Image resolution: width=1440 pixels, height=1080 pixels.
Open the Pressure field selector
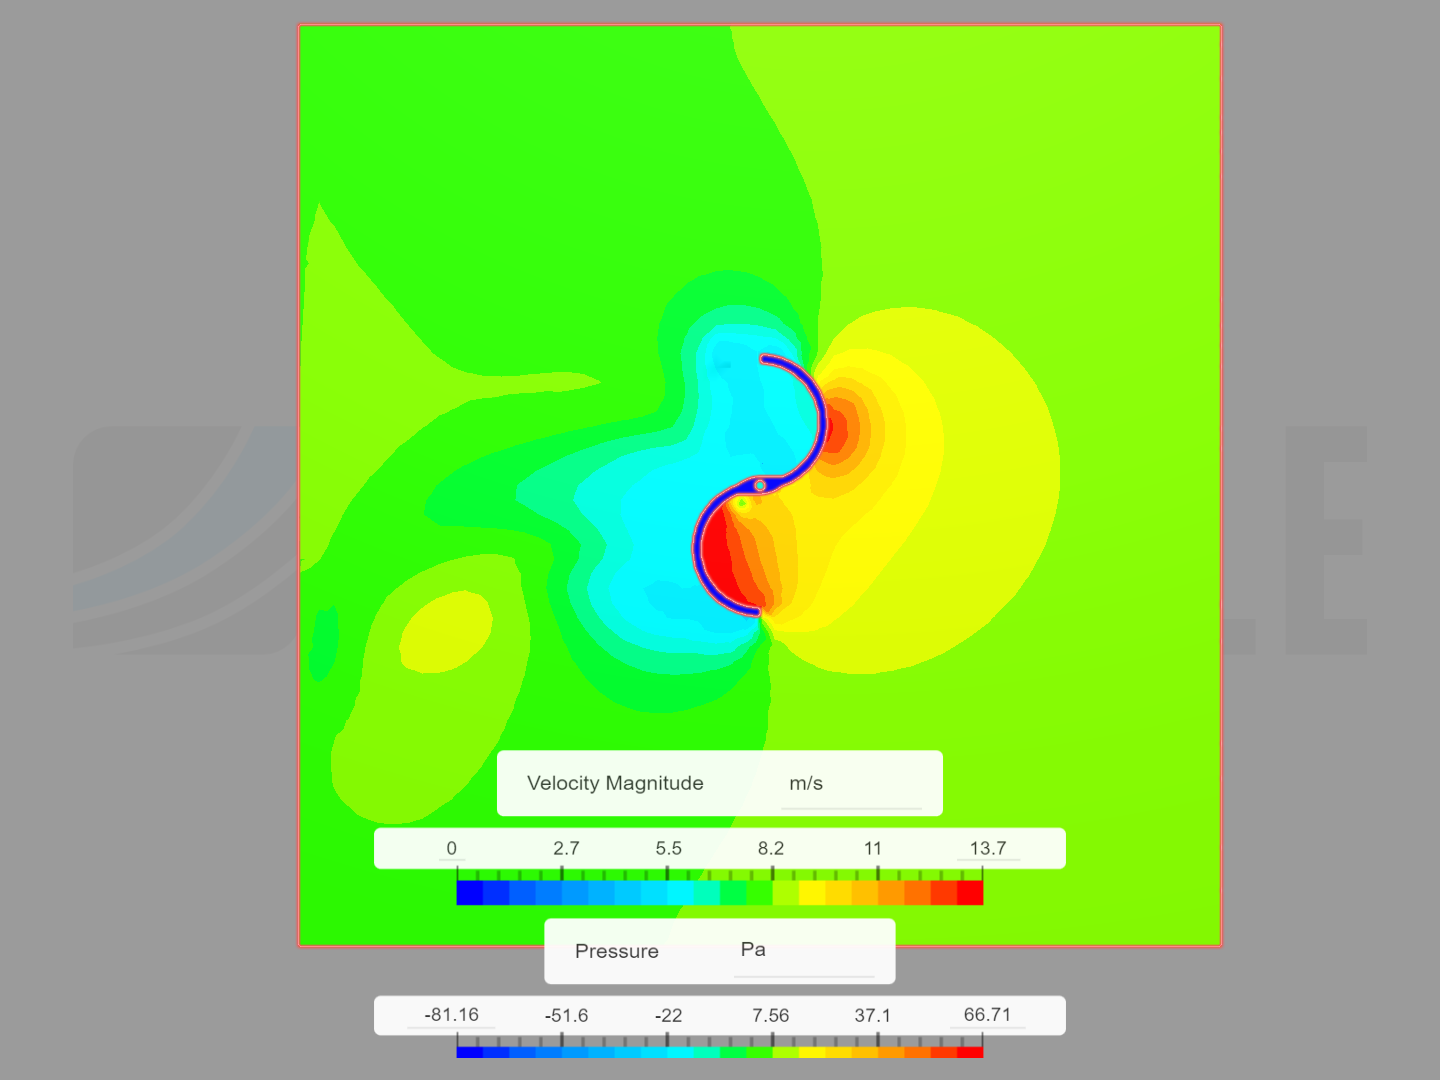click(617, 951)
